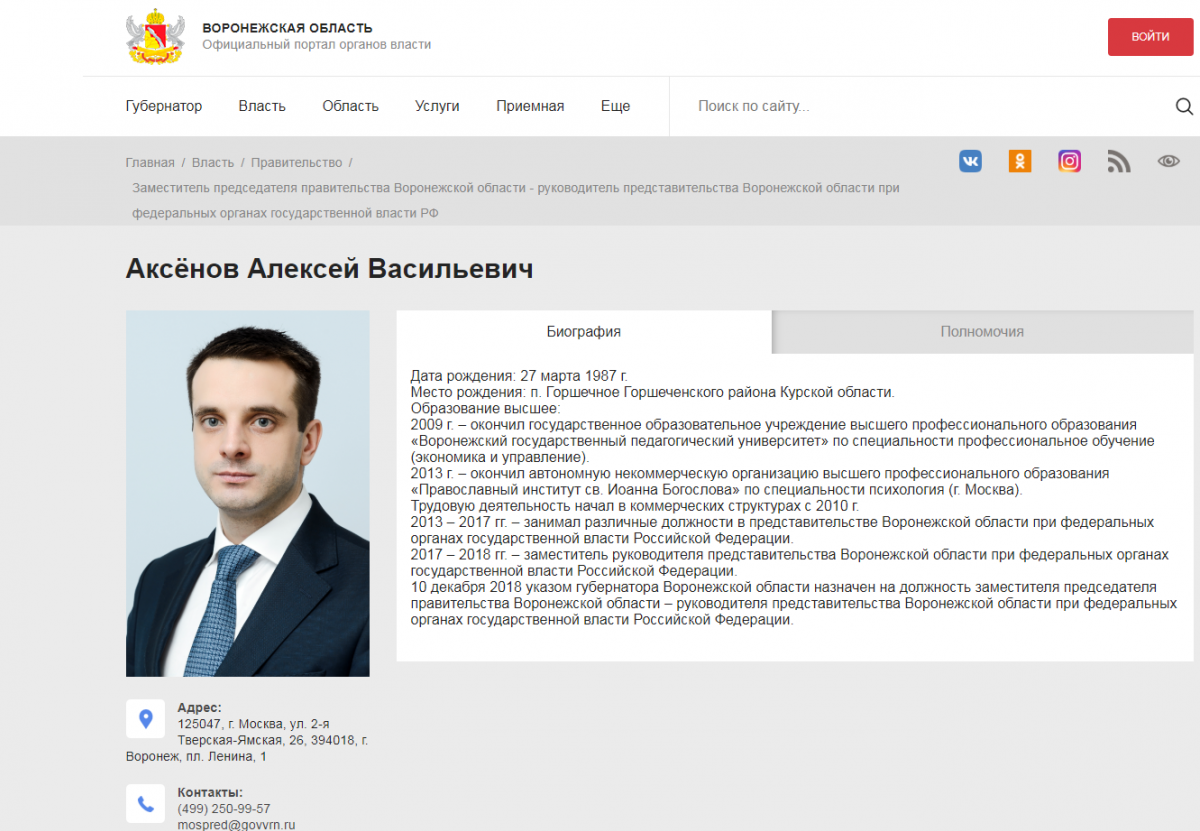Switch to the Полномочия tab
Viewport: 1200px width, 831px height.
pos(983,332)
